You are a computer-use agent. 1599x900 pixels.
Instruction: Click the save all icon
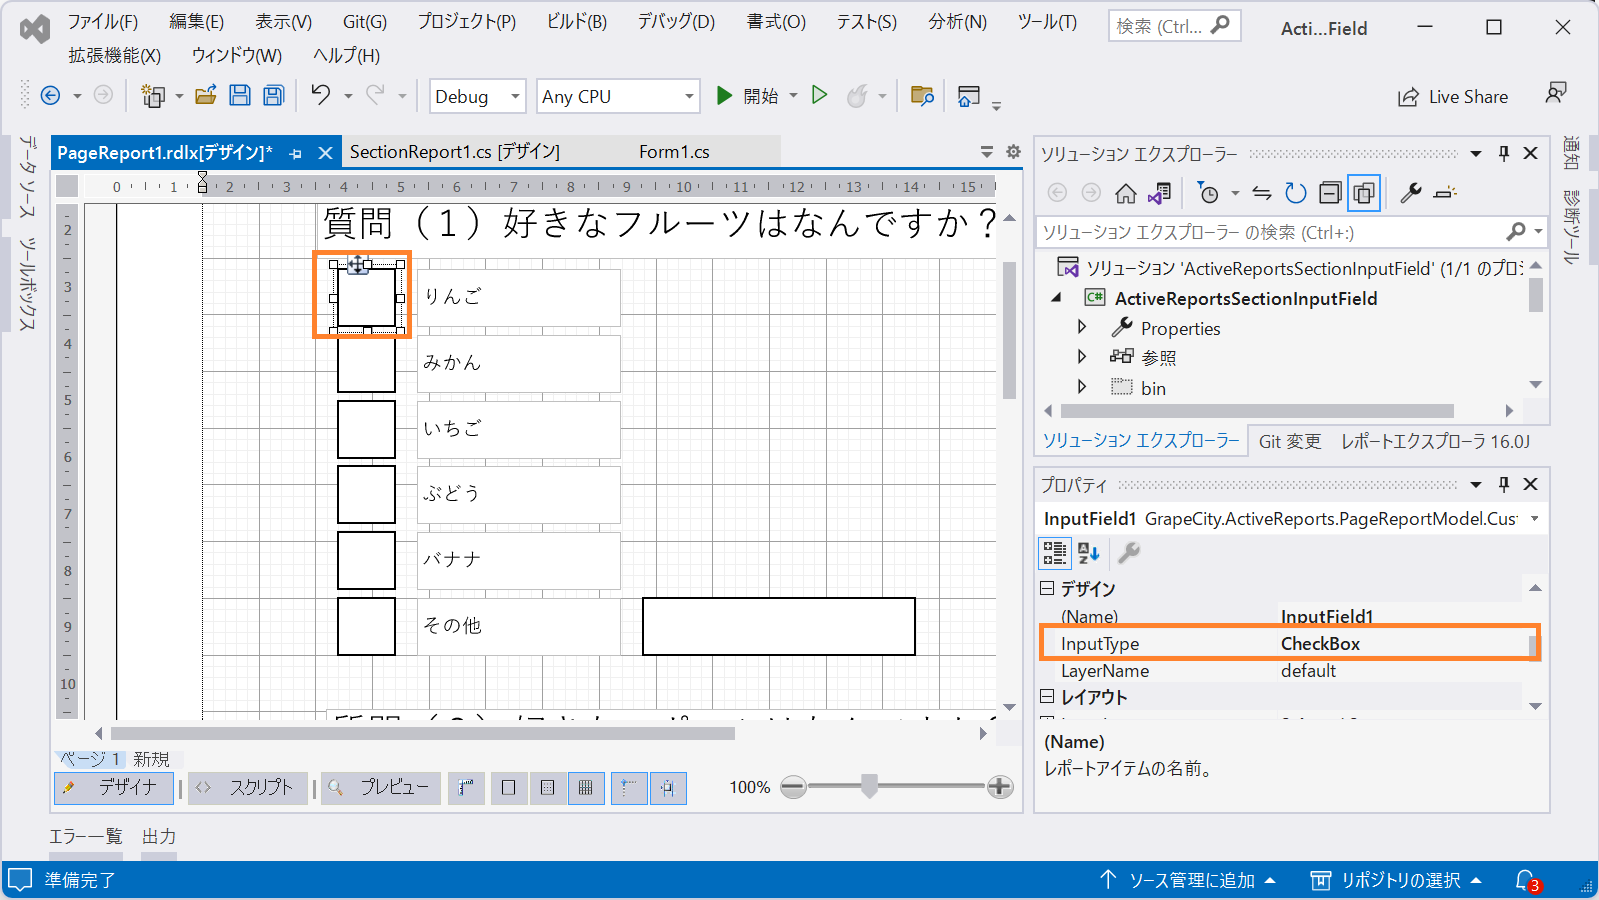[x=273, y=96]
